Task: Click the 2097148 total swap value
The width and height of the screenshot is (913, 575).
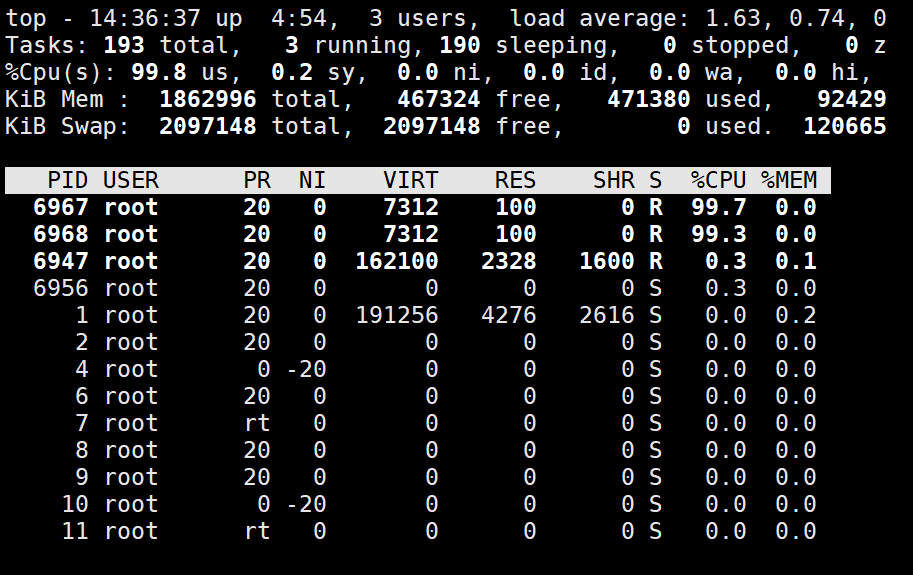Action: 208,126
